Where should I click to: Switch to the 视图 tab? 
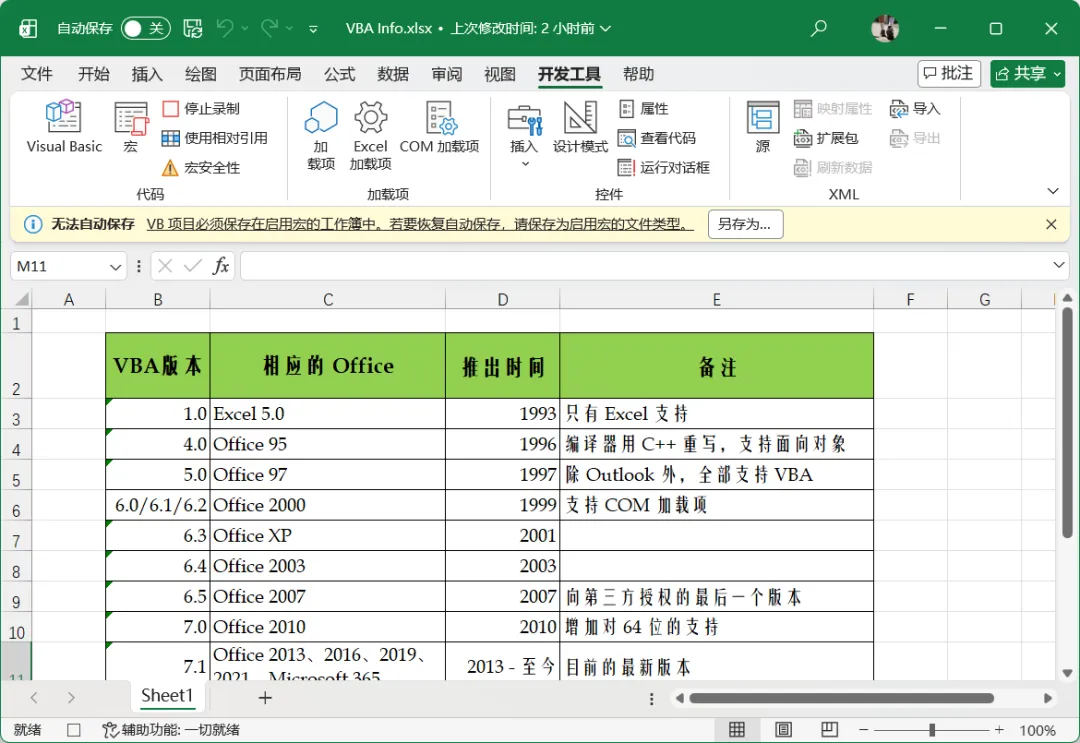pyautogui.click(x=500, y=74)
